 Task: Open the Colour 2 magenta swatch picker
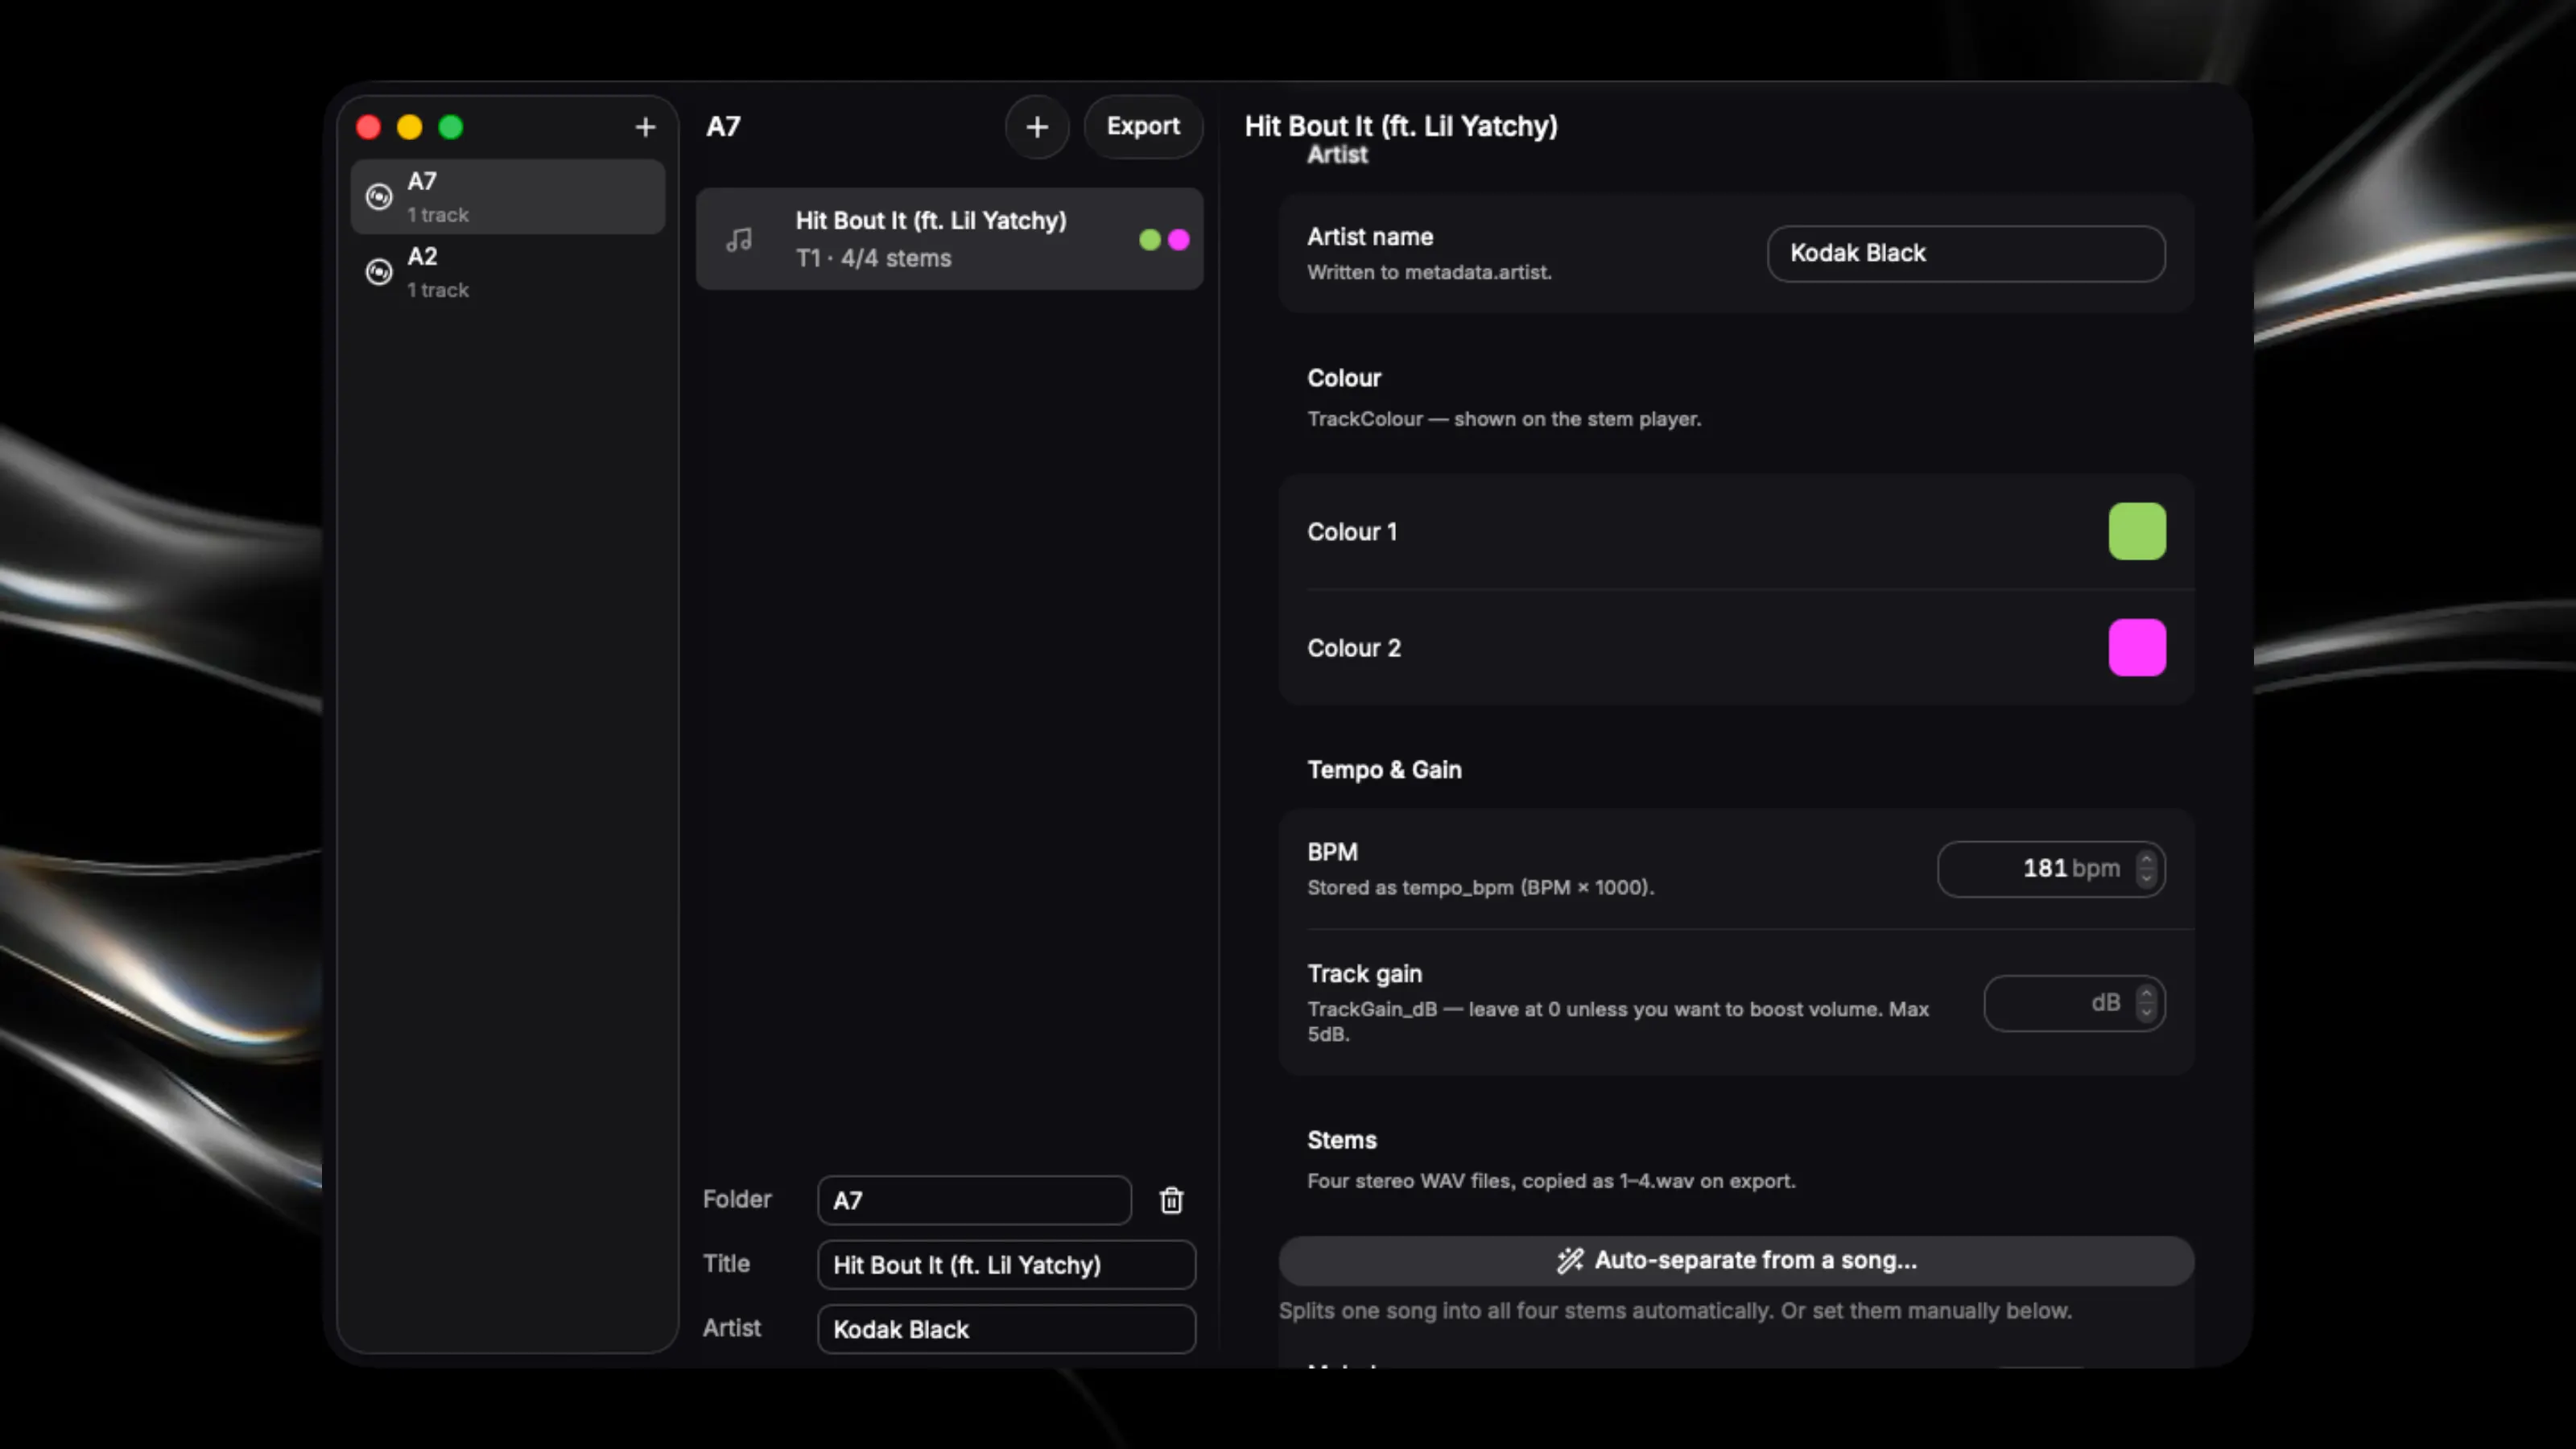coord(2137,647)
